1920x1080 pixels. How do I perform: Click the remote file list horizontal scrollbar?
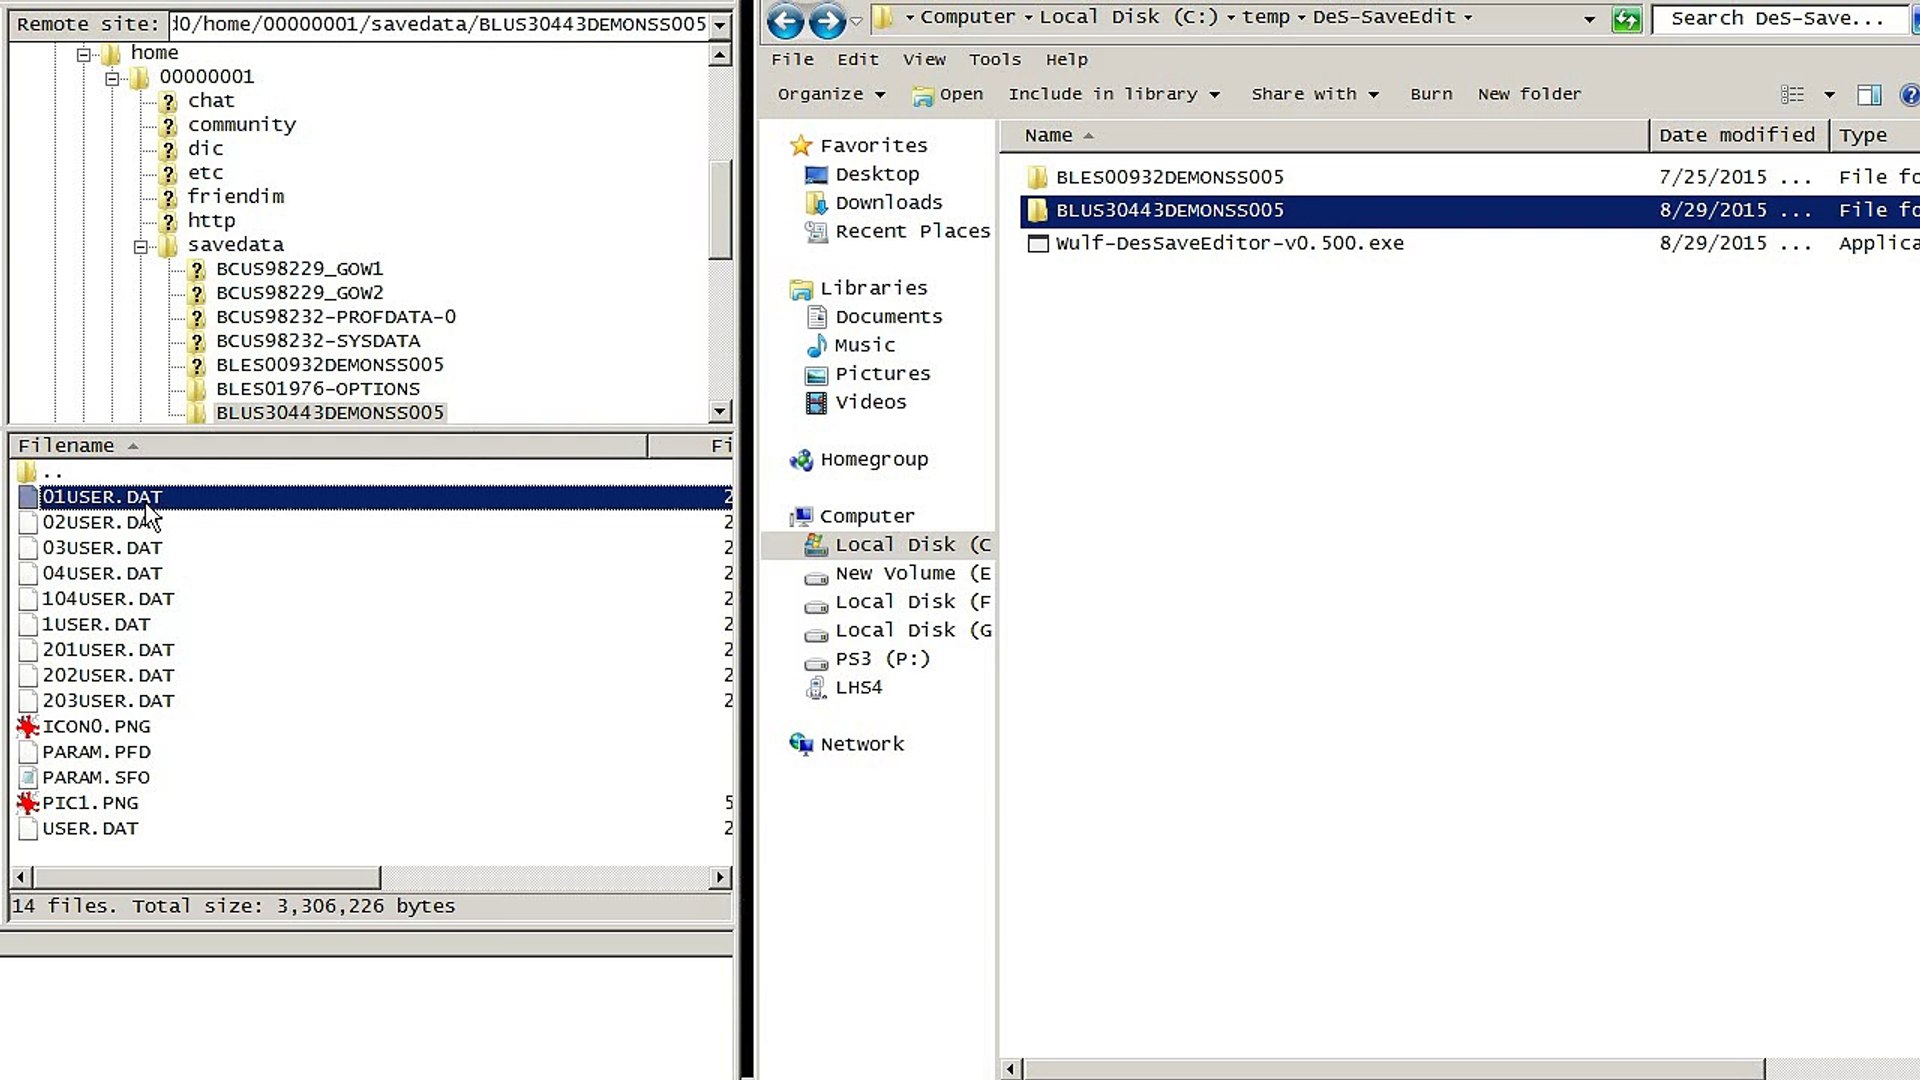pos(208,878)
